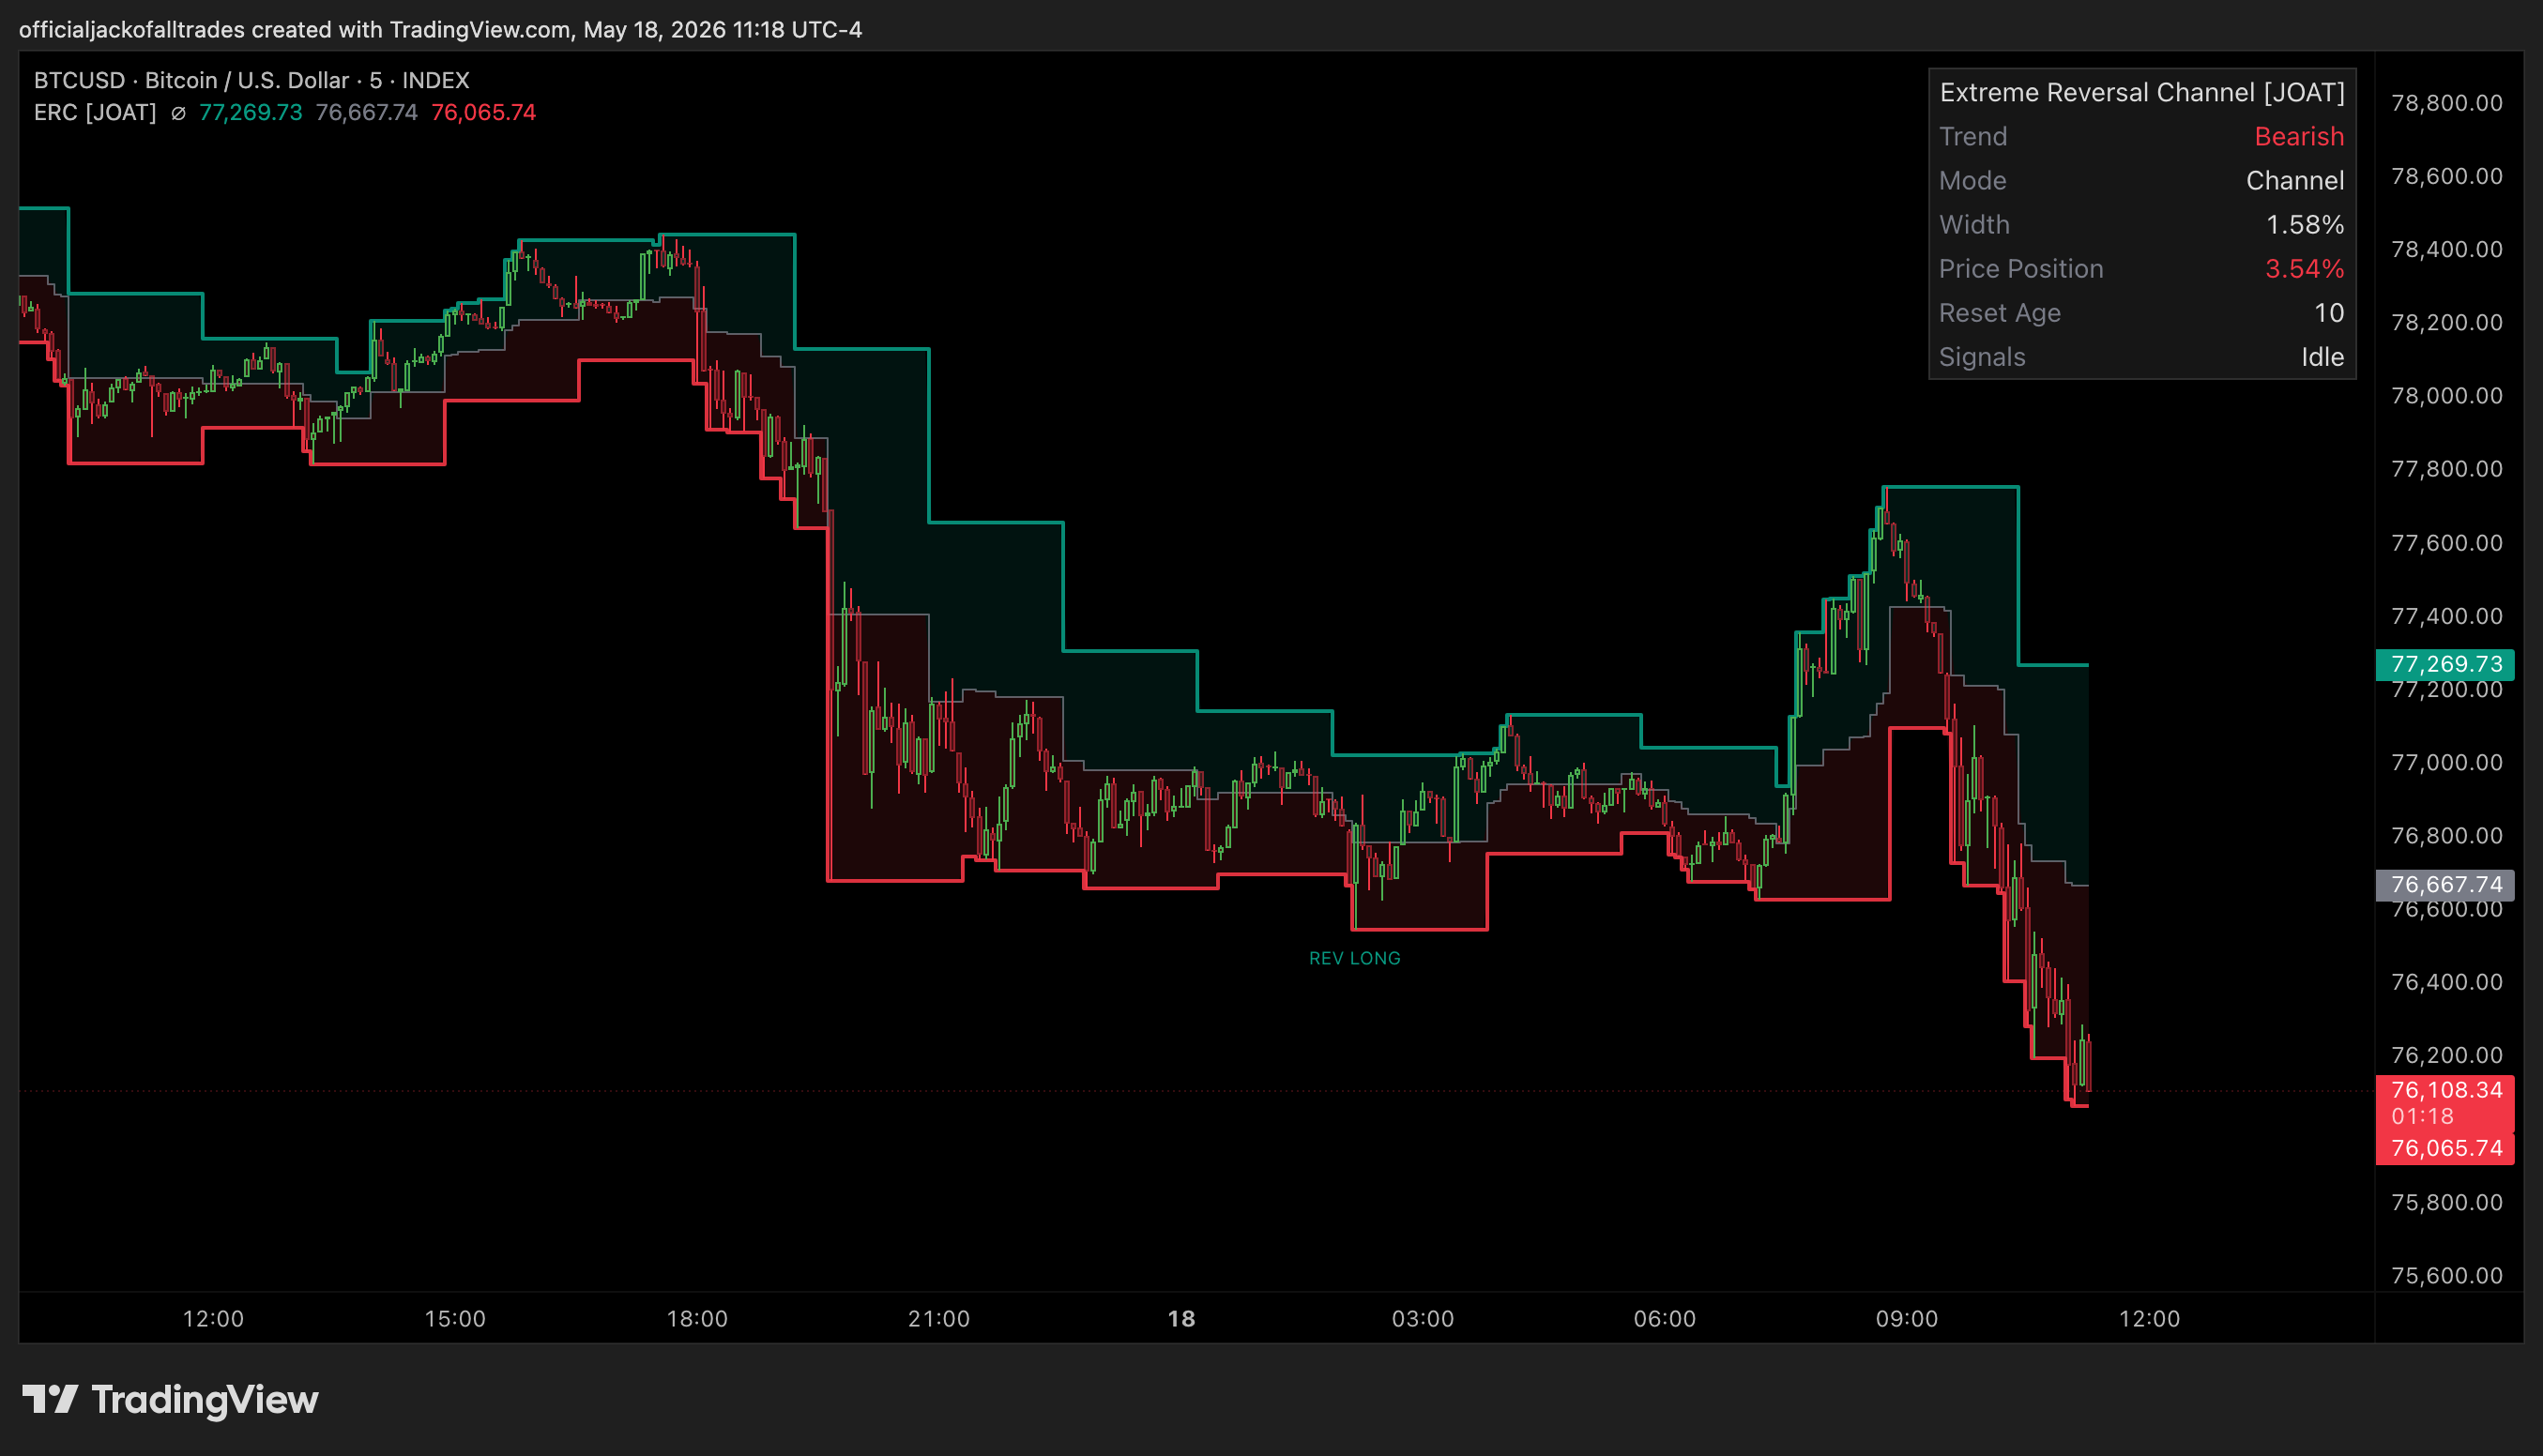Click the bold 18 date axis label
2543x1456 pixels.
click(1181, 1319)
